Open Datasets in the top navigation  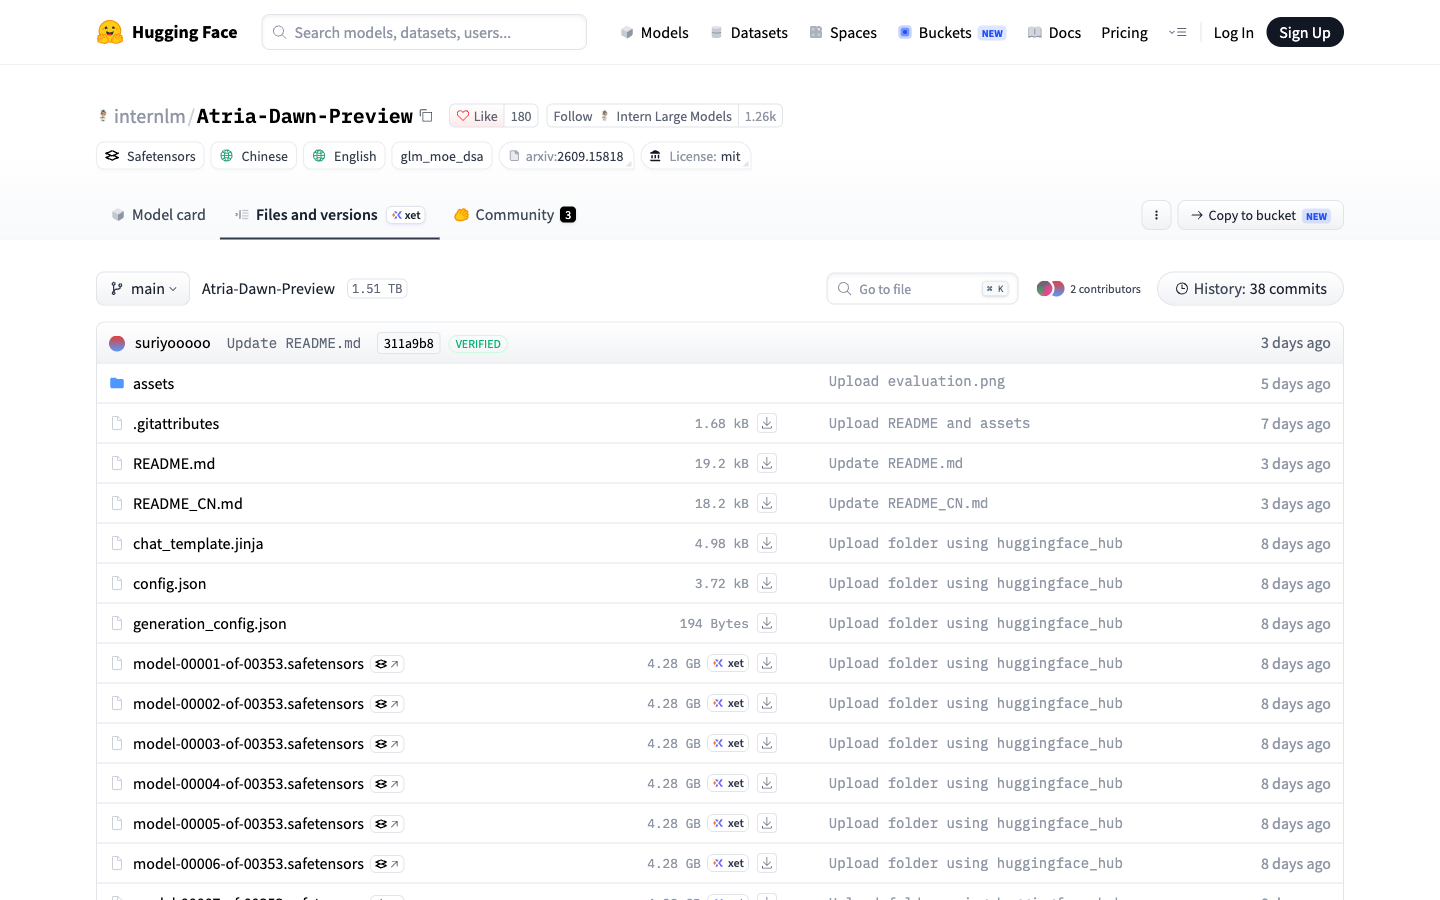pos(749,33)
